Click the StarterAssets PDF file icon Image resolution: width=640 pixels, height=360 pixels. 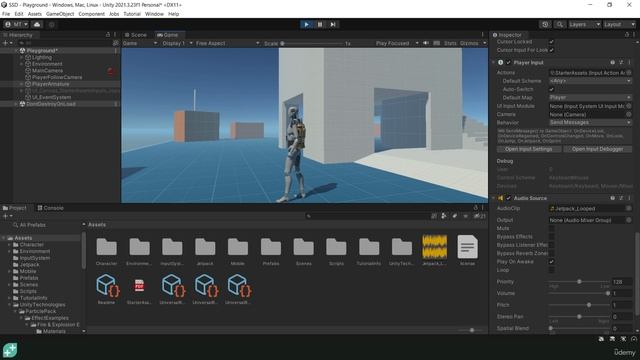[139, 285]
